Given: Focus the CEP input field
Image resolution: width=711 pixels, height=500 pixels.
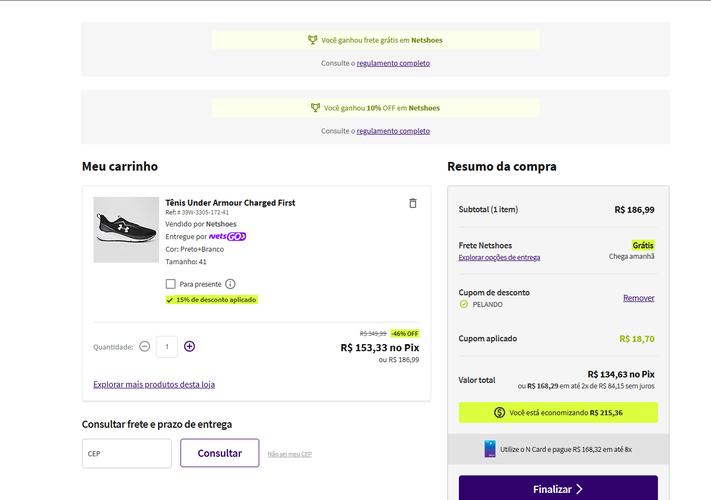Looking at the screenshot, I should tap(127, 453).
